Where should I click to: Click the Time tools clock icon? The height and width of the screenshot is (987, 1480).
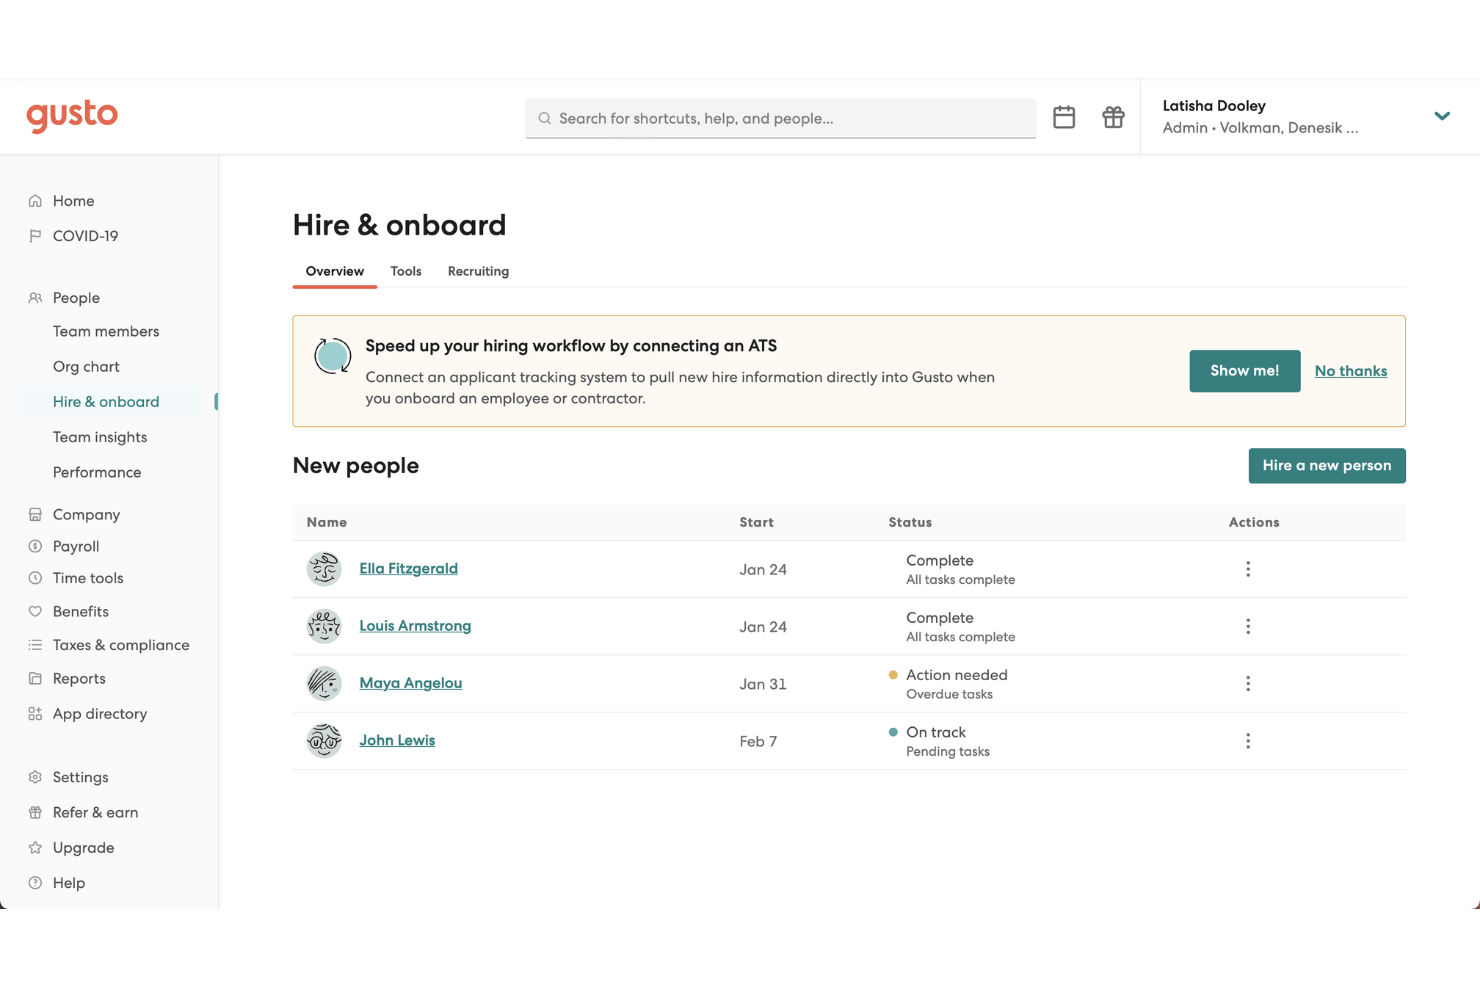[x=35, y=578]
